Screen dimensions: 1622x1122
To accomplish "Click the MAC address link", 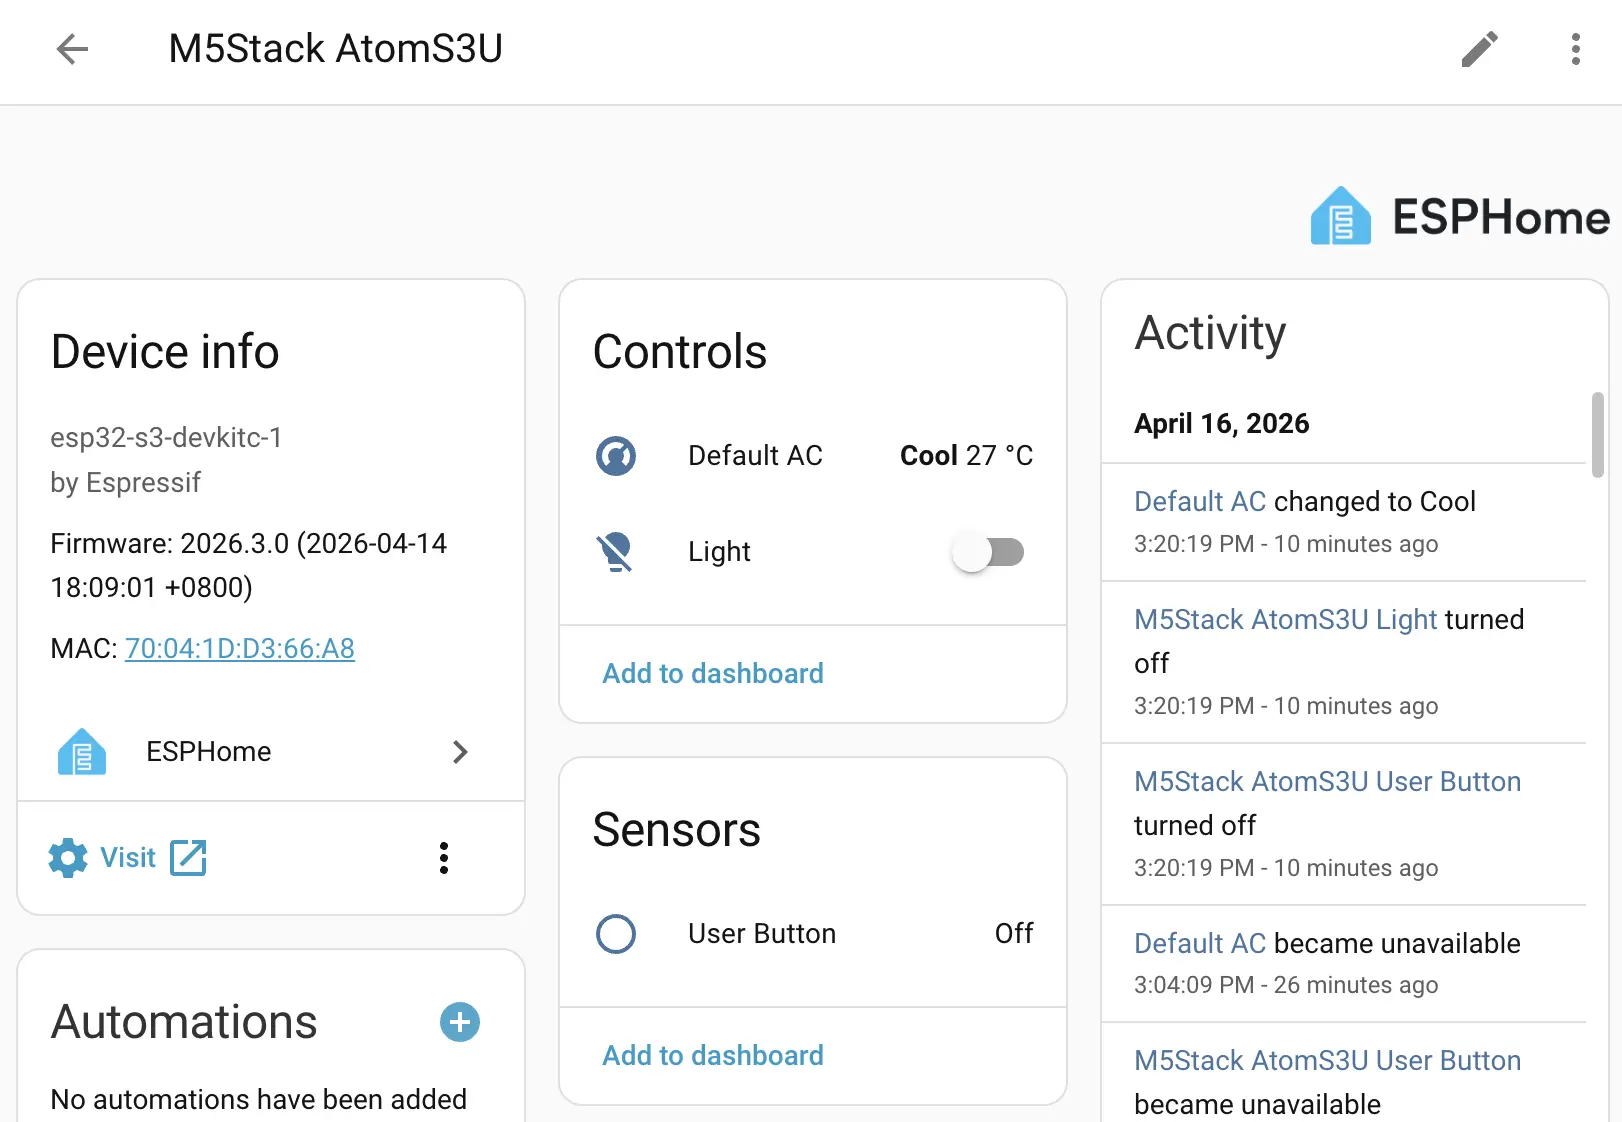I will point(239,649).
